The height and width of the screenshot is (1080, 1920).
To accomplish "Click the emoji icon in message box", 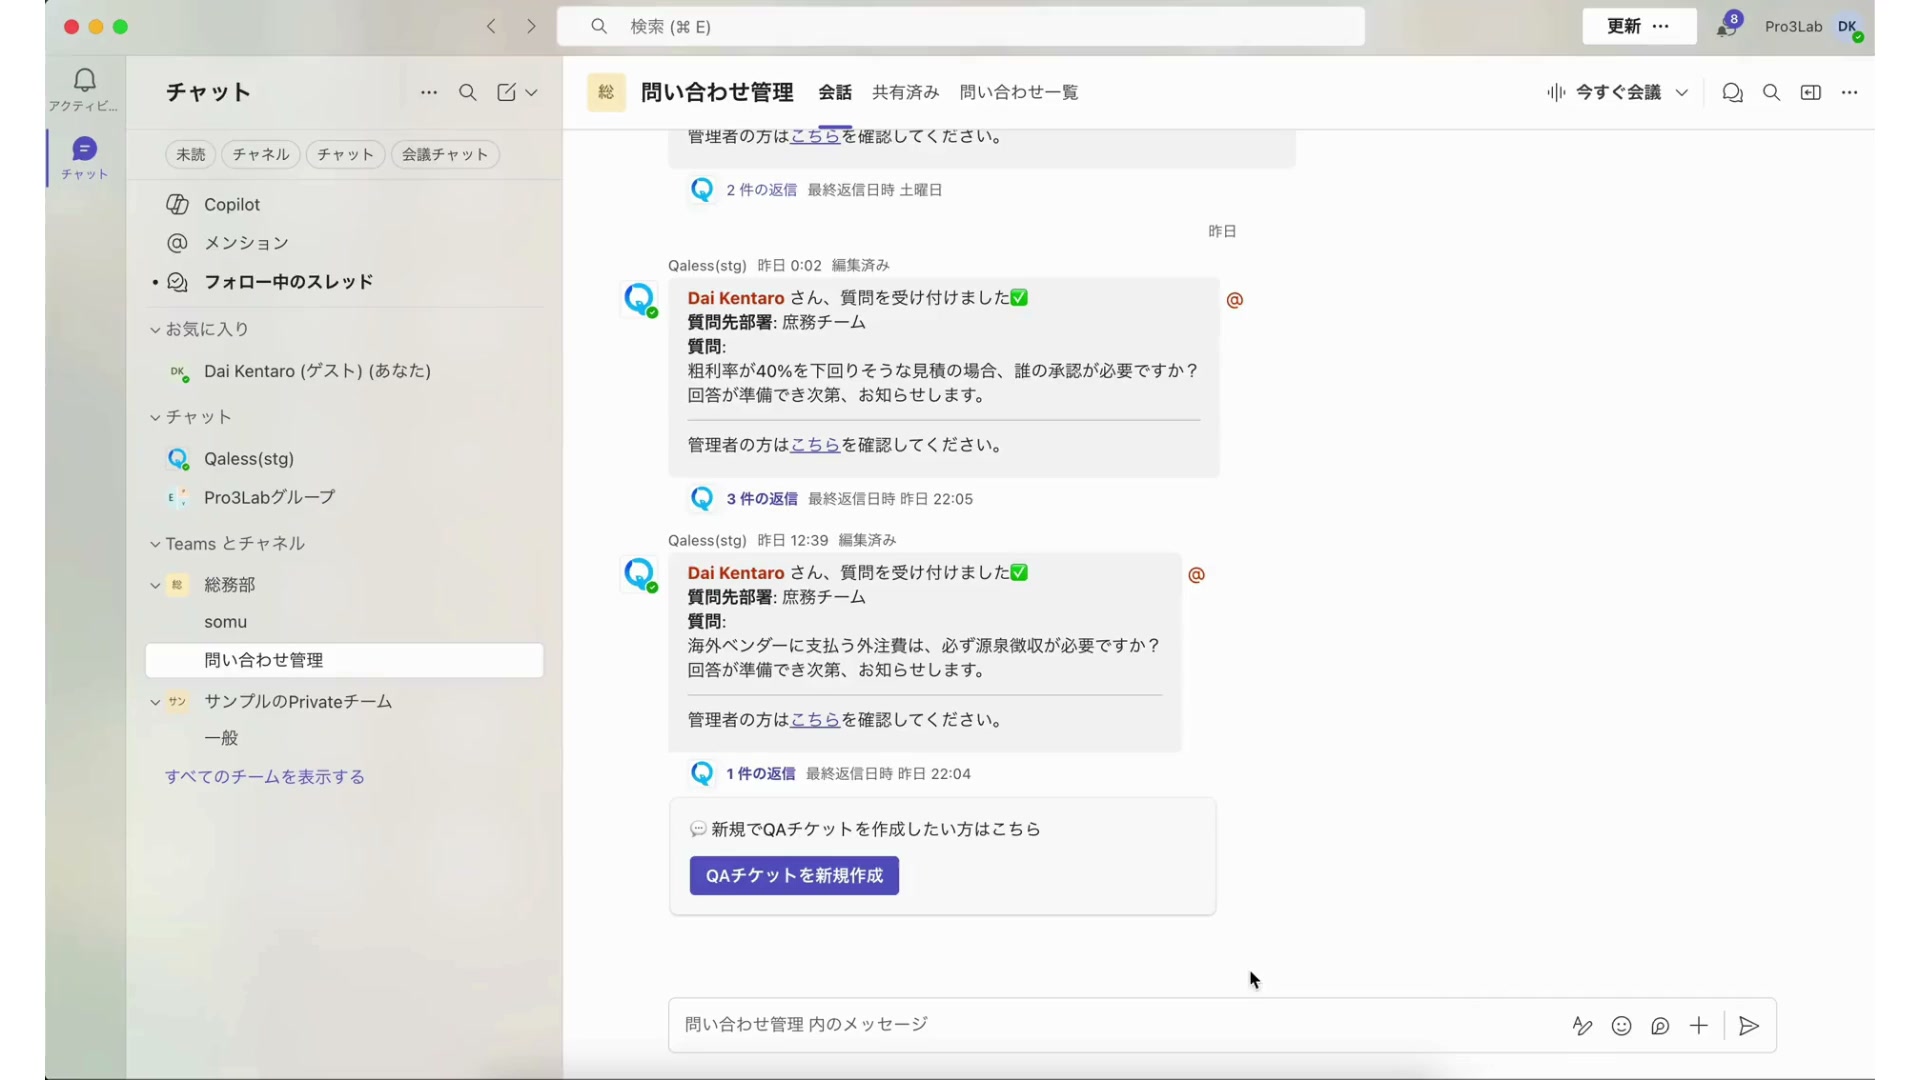I will 1621,1026.
